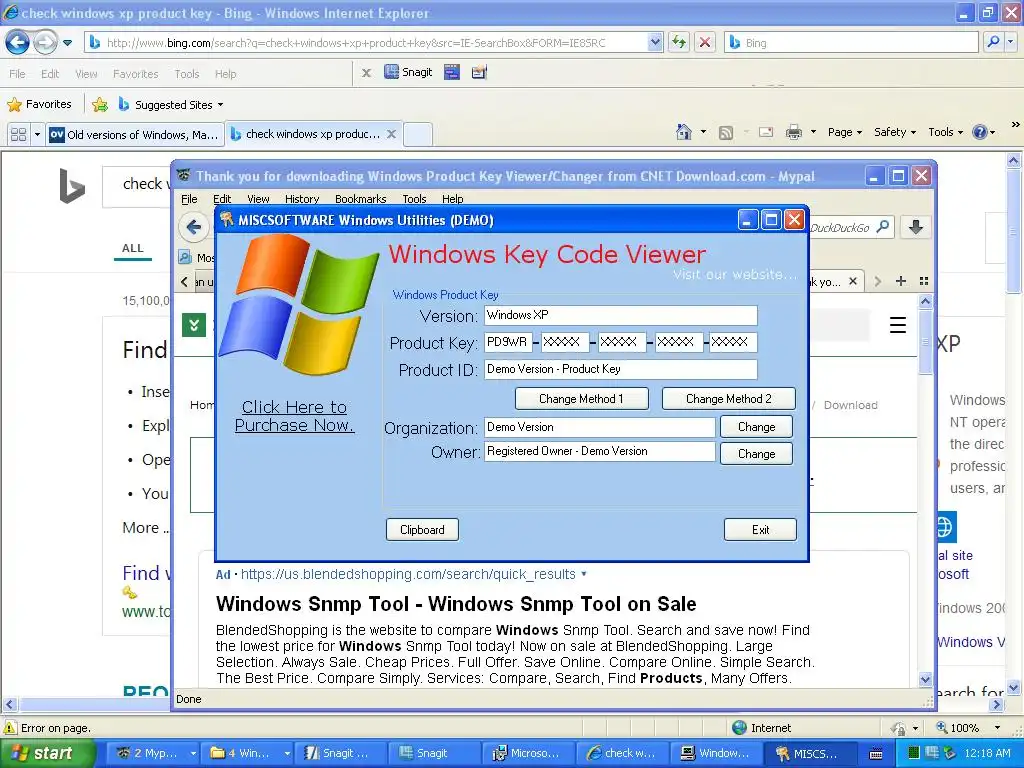Close the check windows xp product tab
This screenshot has height=768, width=1024.
tap(391, 134)
